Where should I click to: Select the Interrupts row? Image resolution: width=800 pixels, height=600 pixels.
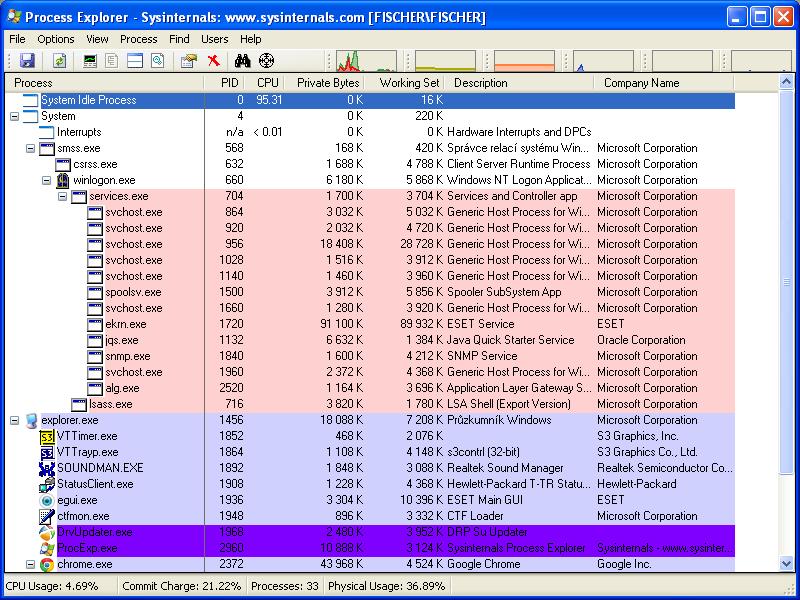[370, 133]
